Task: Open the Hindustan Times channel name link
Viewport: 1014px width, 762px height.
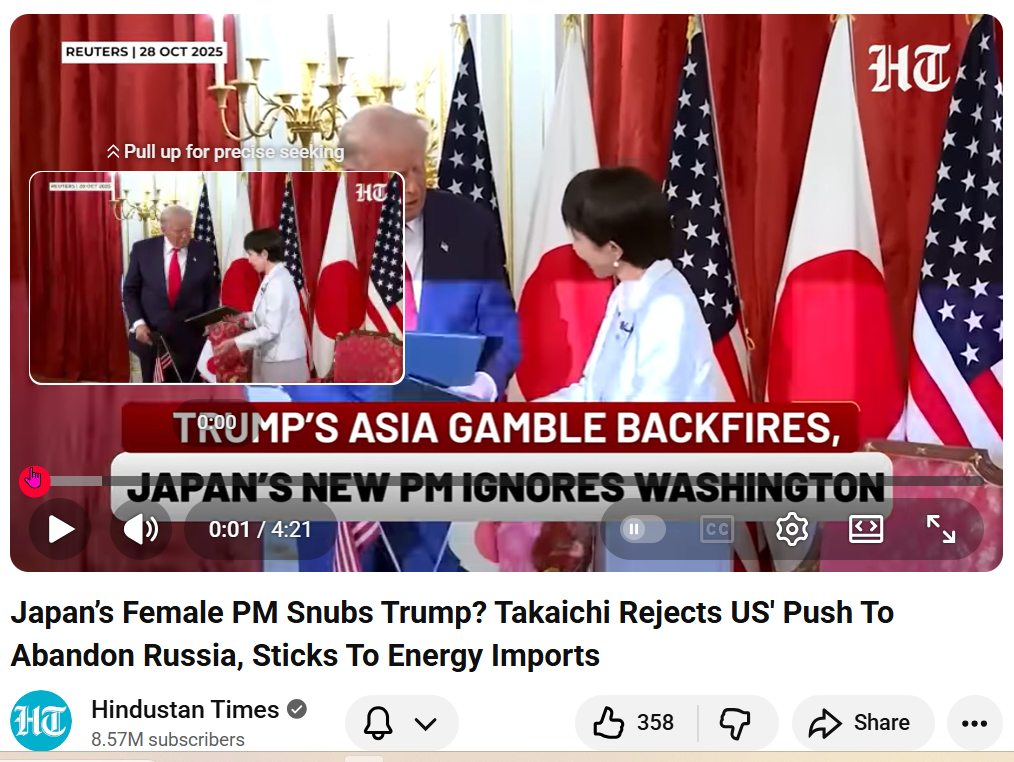Action: tap(185, 710)
